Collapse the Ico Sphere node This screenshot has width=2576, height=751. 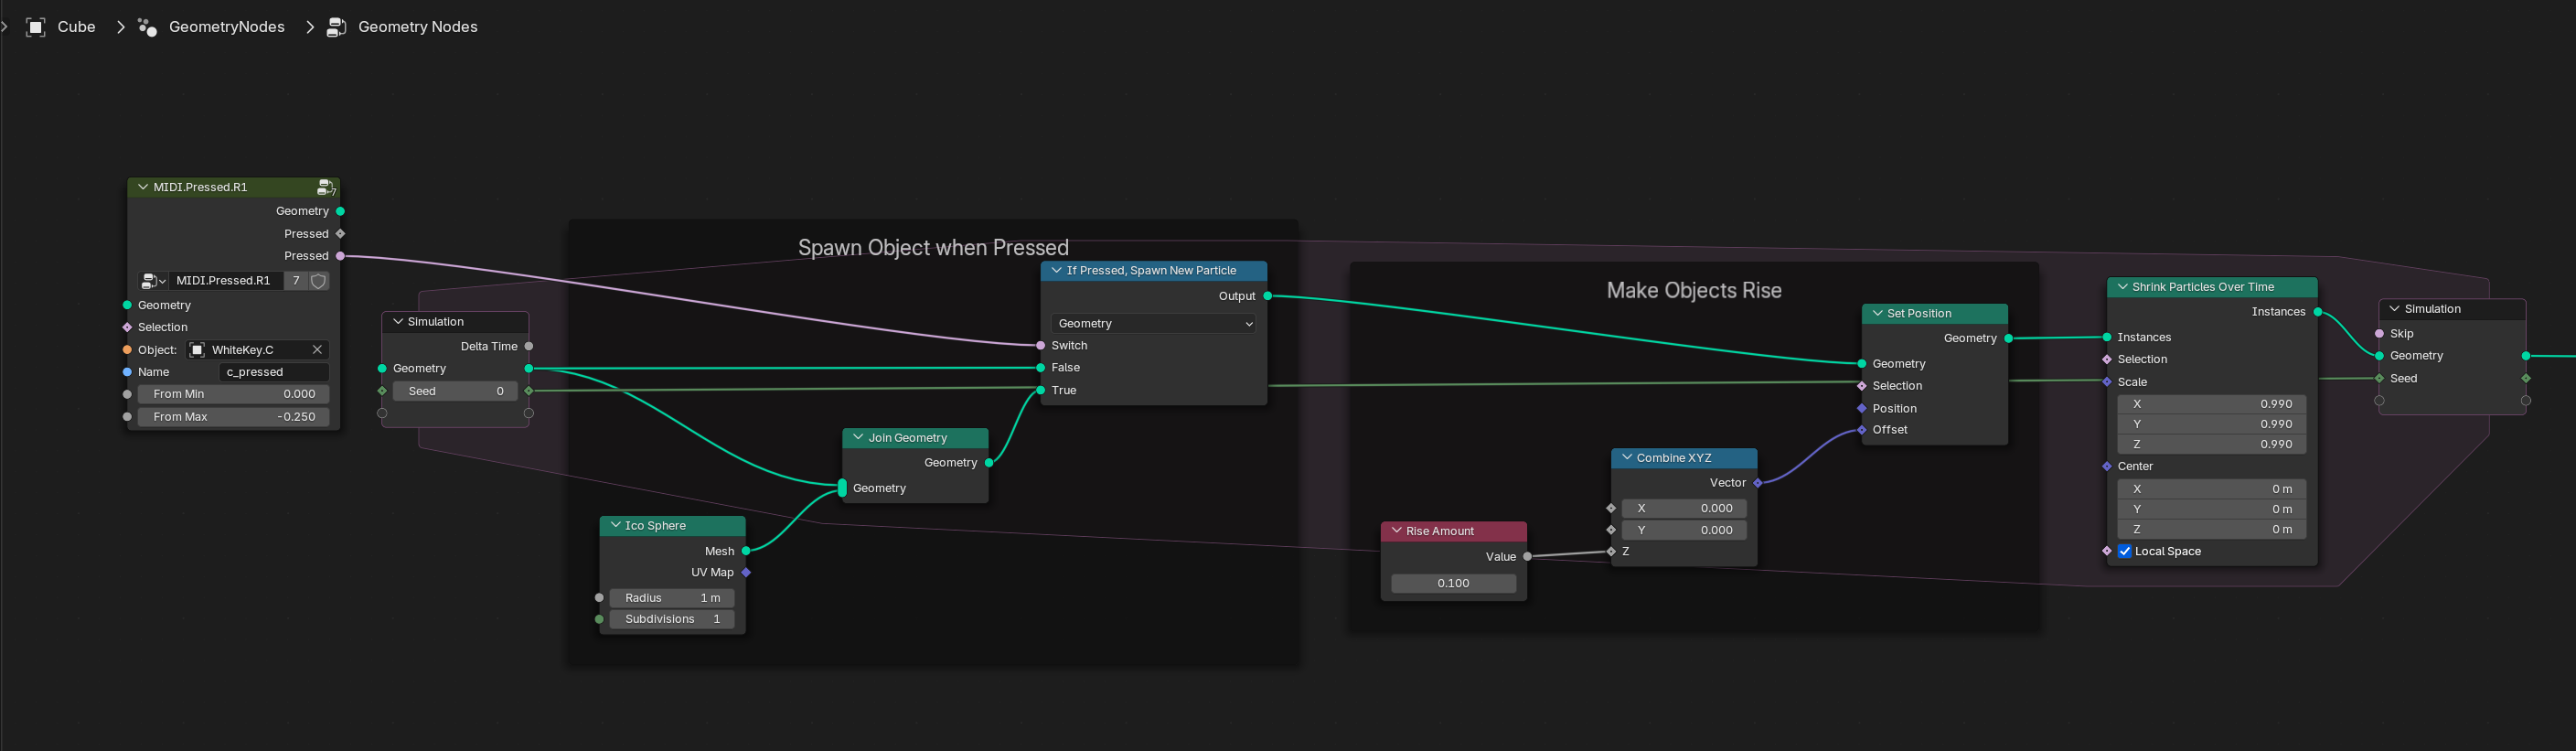pyautogui.click(x=615, y=526)
